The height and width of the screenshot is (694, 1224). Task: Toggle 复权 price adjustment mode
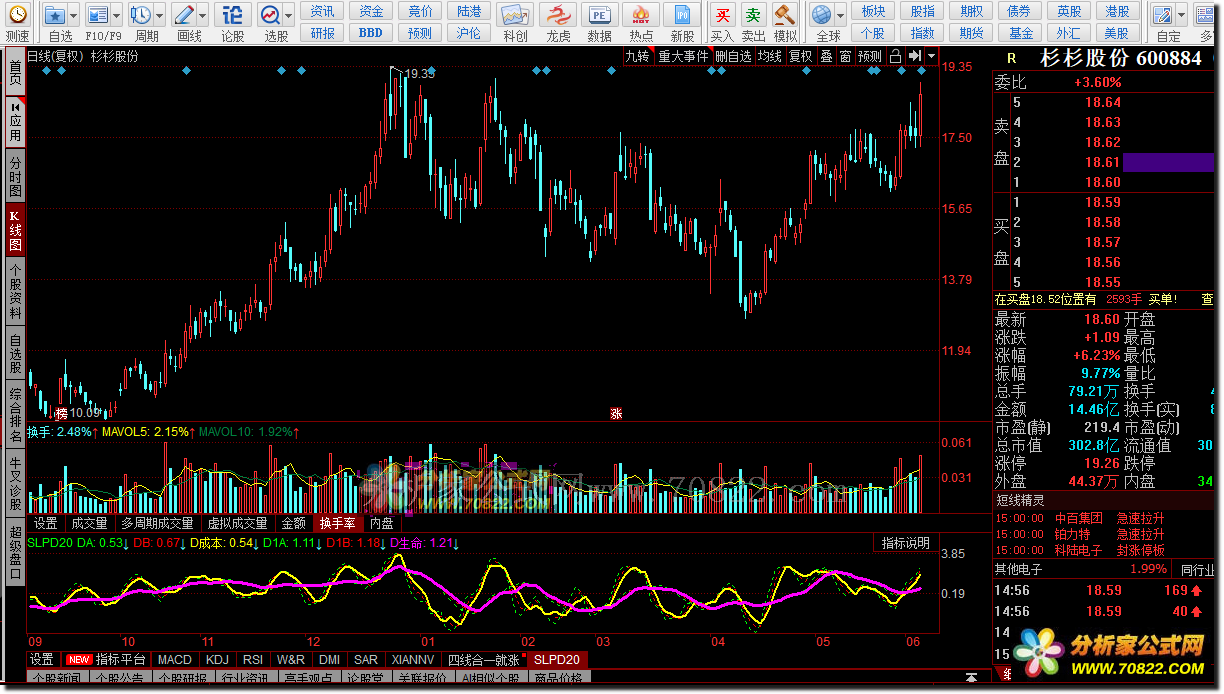coord(801,56)
